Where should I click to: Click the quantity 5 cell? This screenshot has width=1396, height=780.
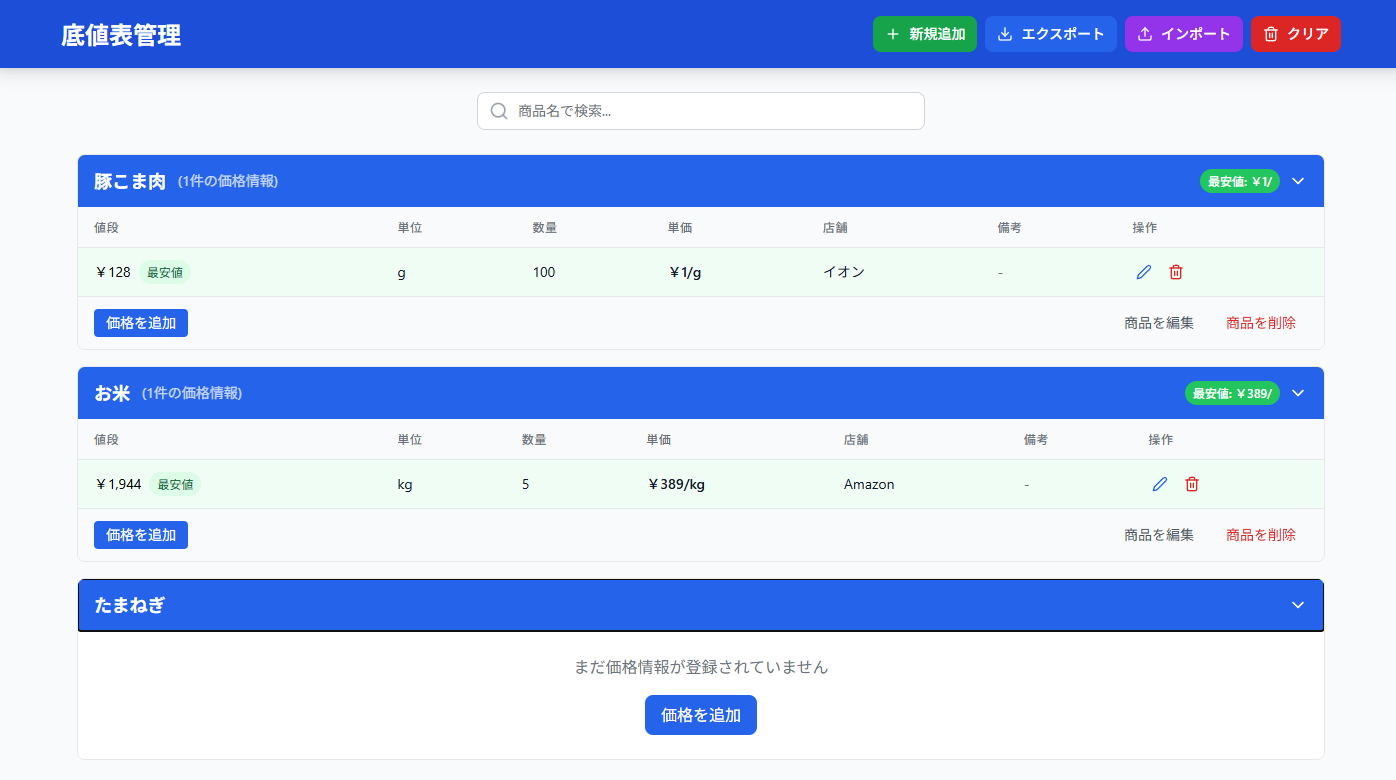point(526,484)
